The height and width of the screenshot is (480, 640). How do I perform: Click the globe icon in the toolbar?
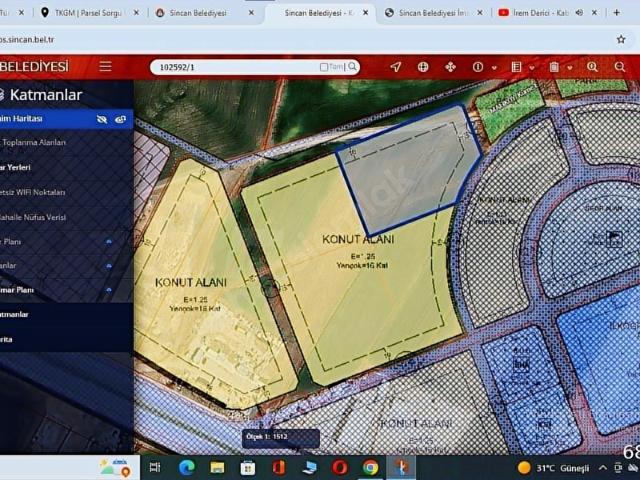[x=423, y=67]
